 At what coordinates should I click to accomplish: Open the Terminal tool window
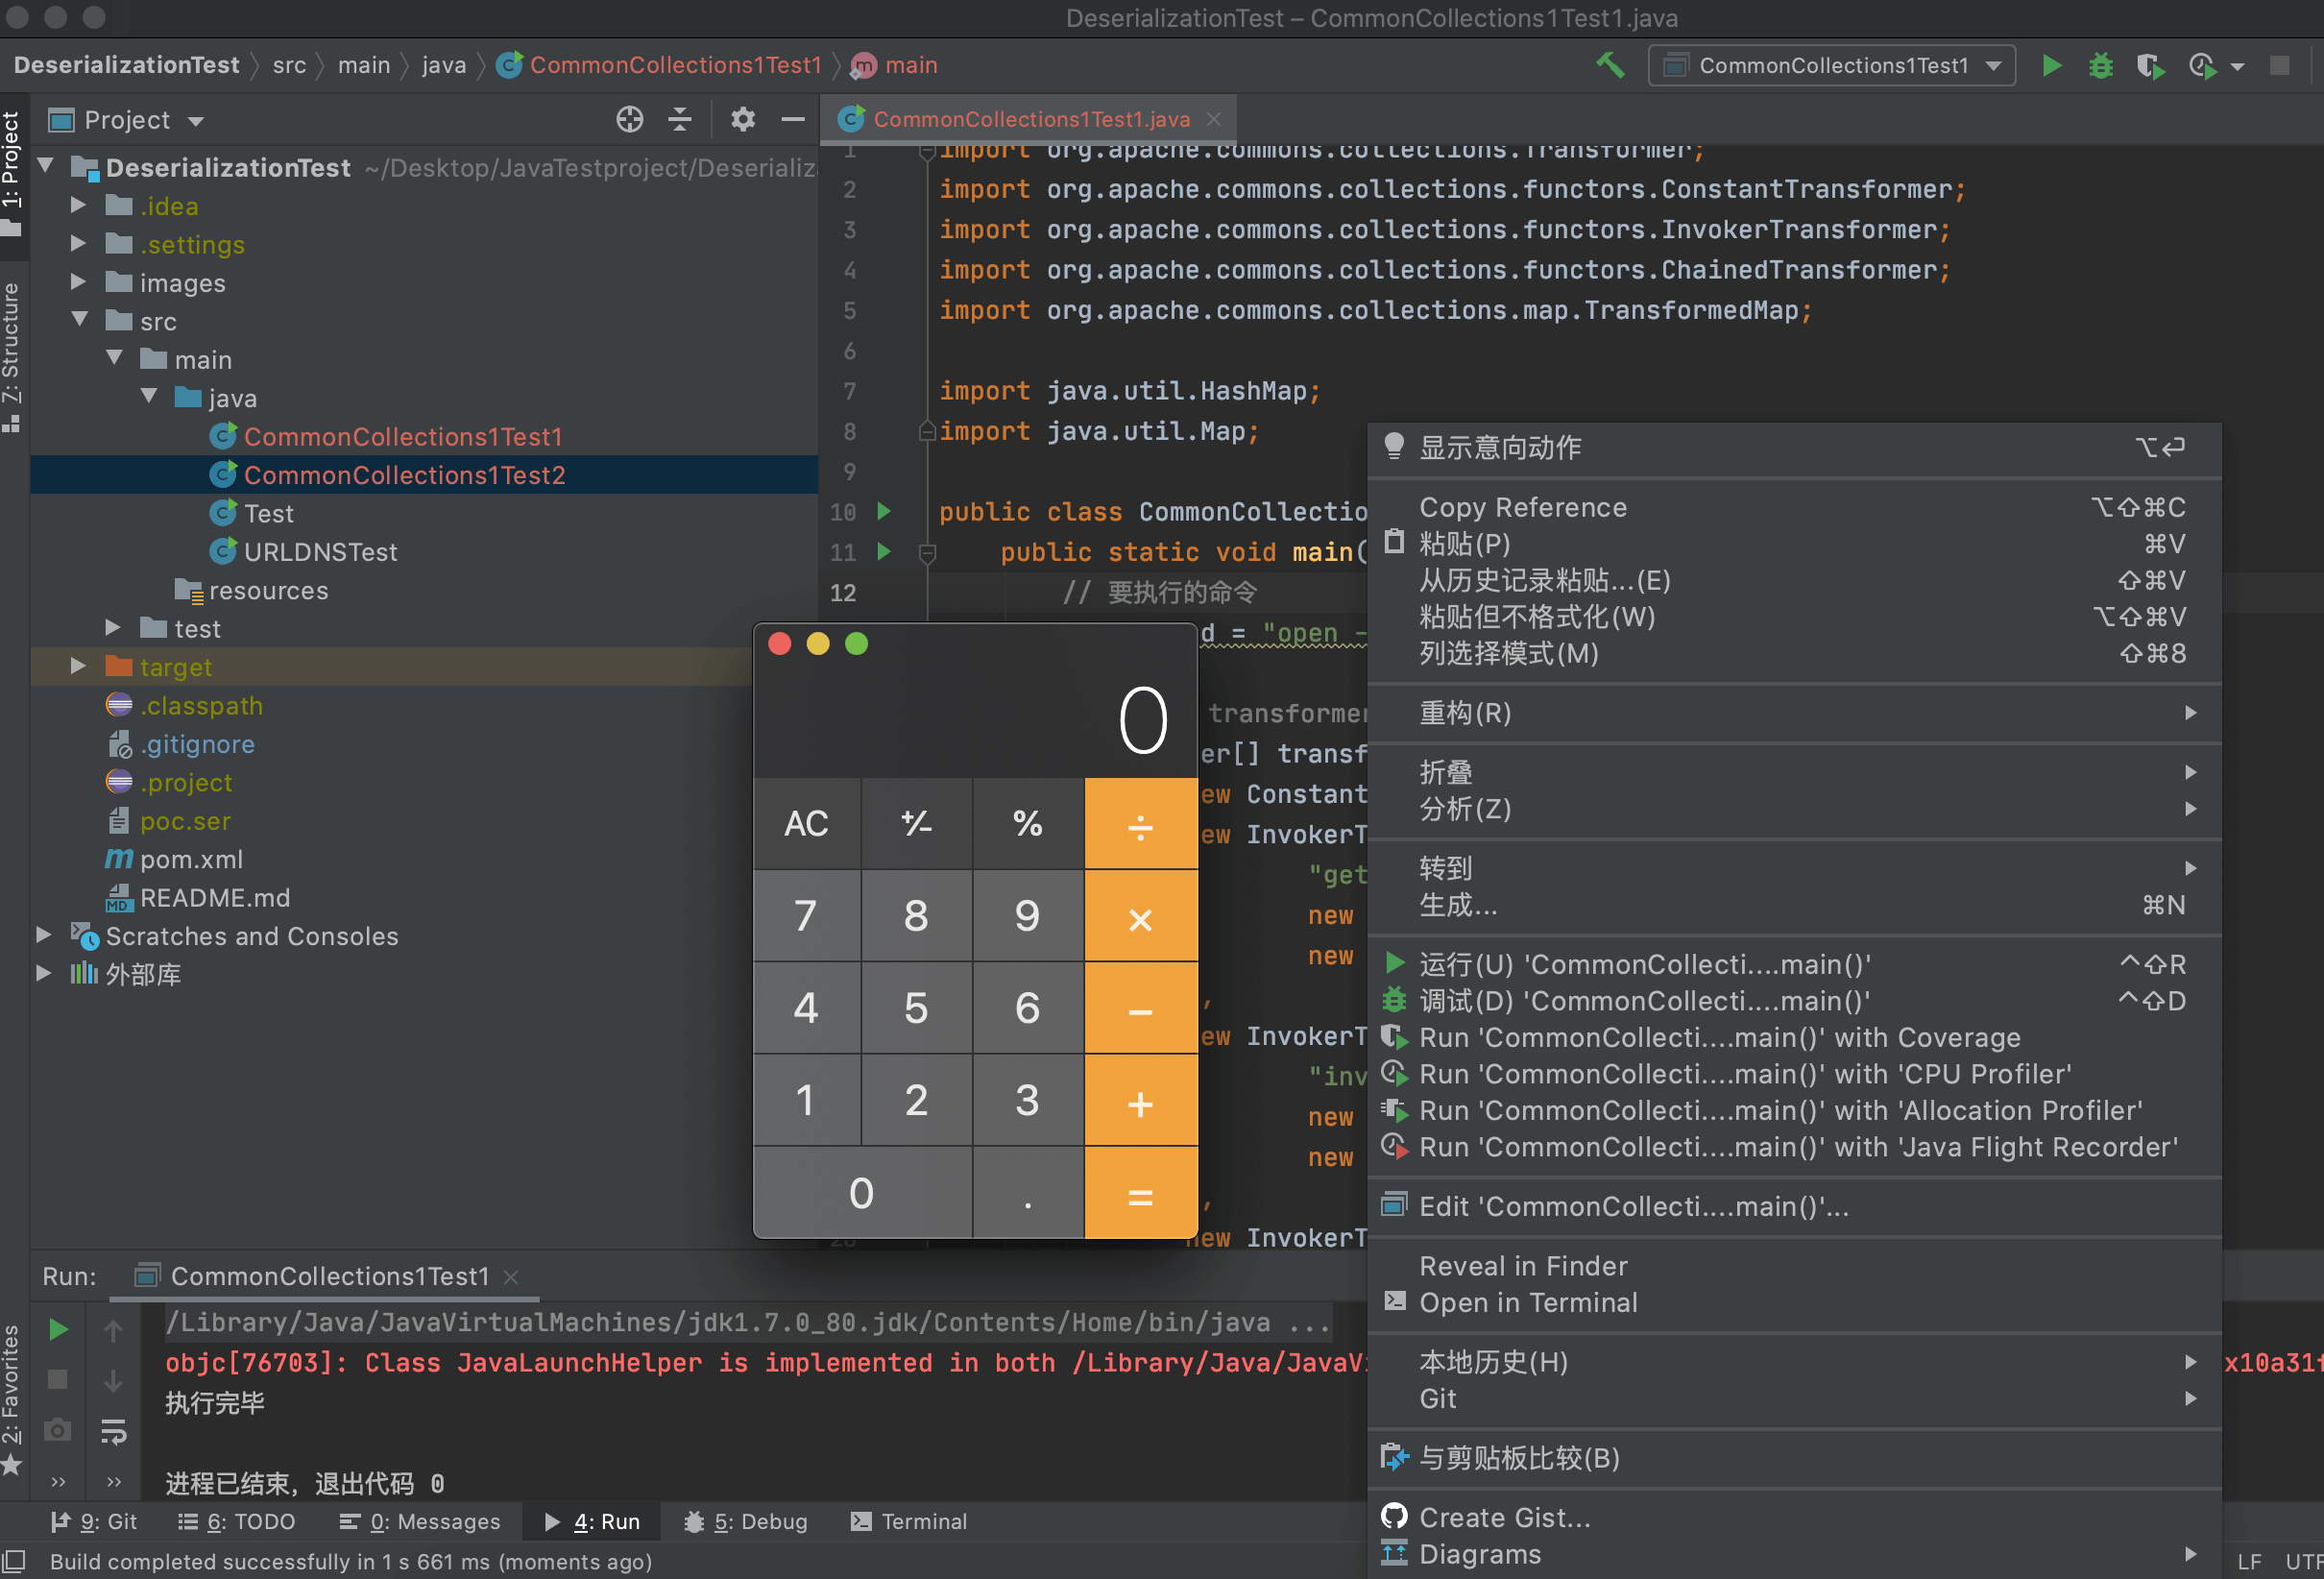click(909, 1522)
